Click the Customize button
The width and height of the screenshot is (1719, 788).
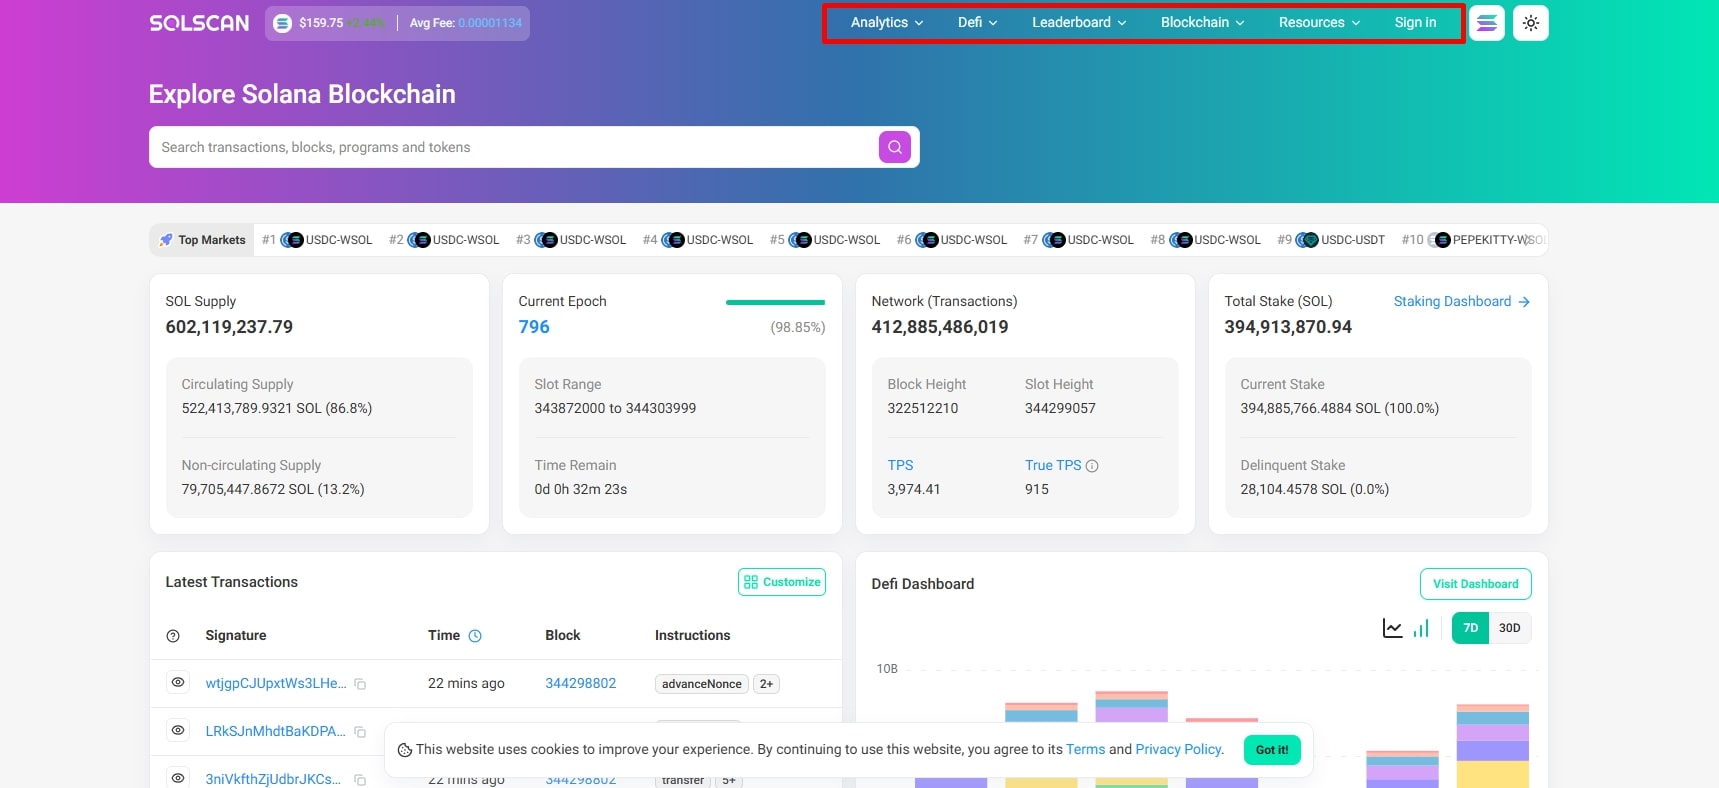[x=782, y=582]
